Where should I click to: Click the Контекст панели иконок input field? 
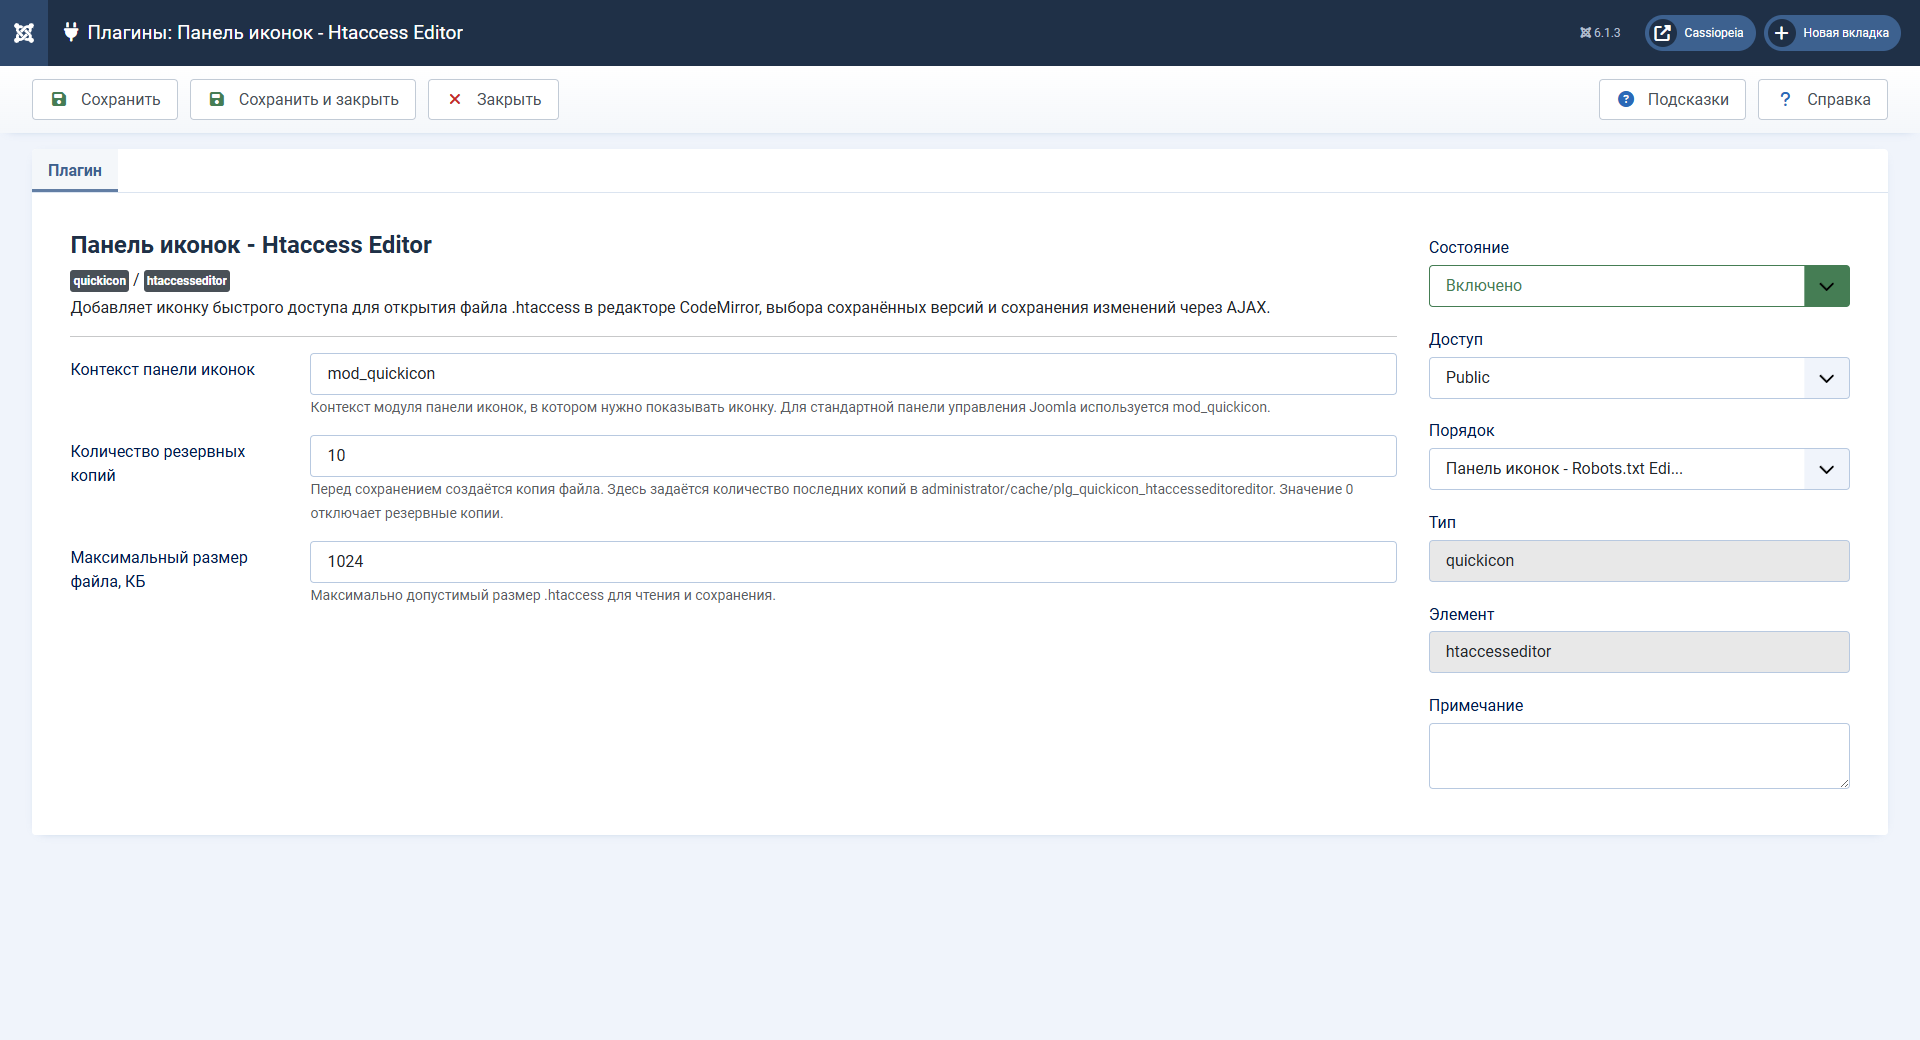[853, 374]
